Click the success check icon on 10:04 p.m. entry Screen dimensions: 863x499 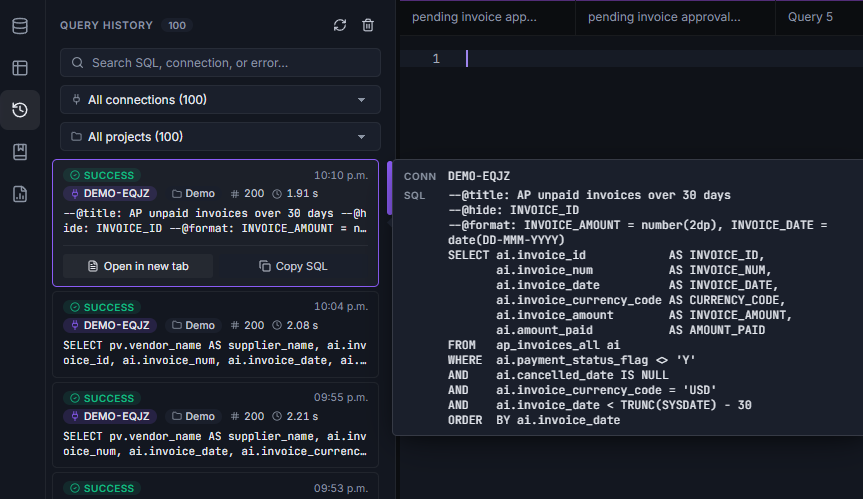75,307
